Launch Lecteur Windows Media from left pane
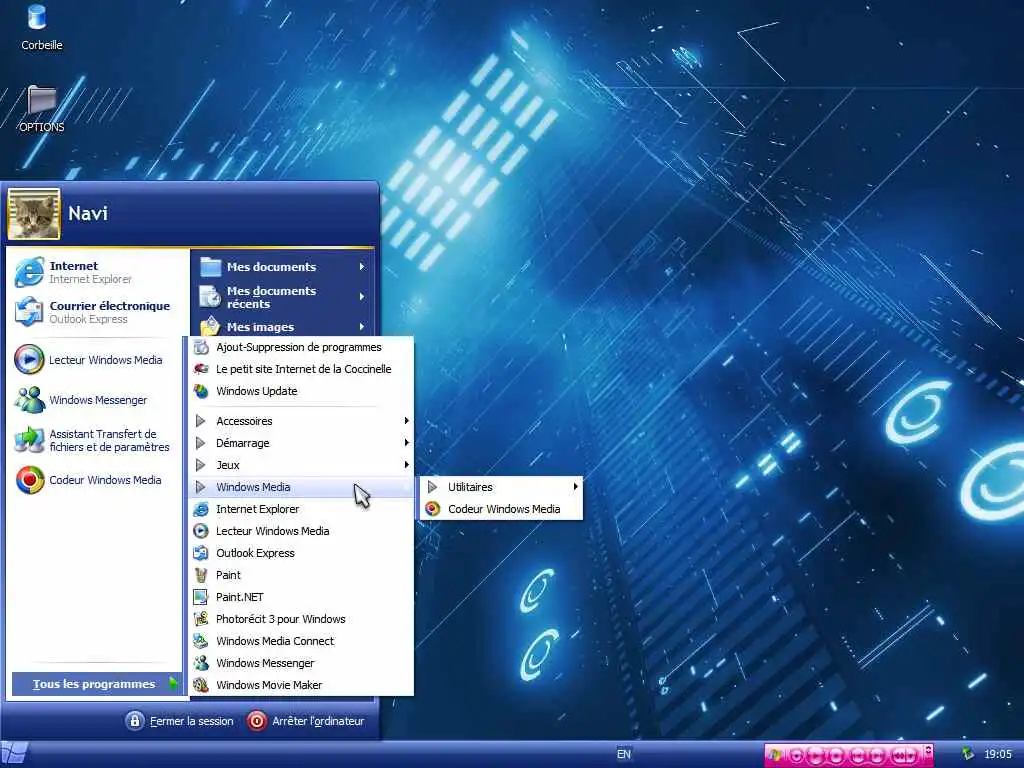 click(x=95, y=360)
